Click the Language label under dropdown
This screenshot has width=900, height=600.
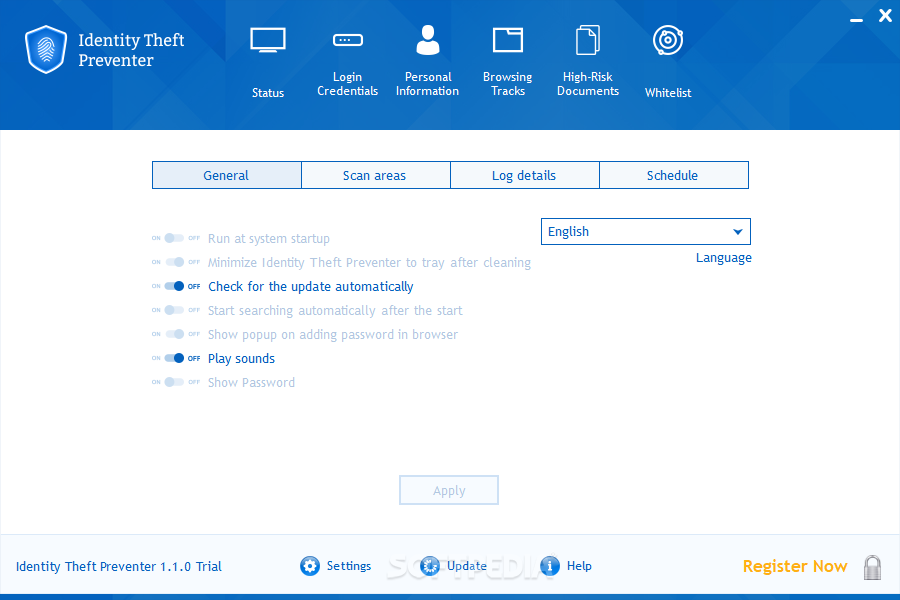724,258
